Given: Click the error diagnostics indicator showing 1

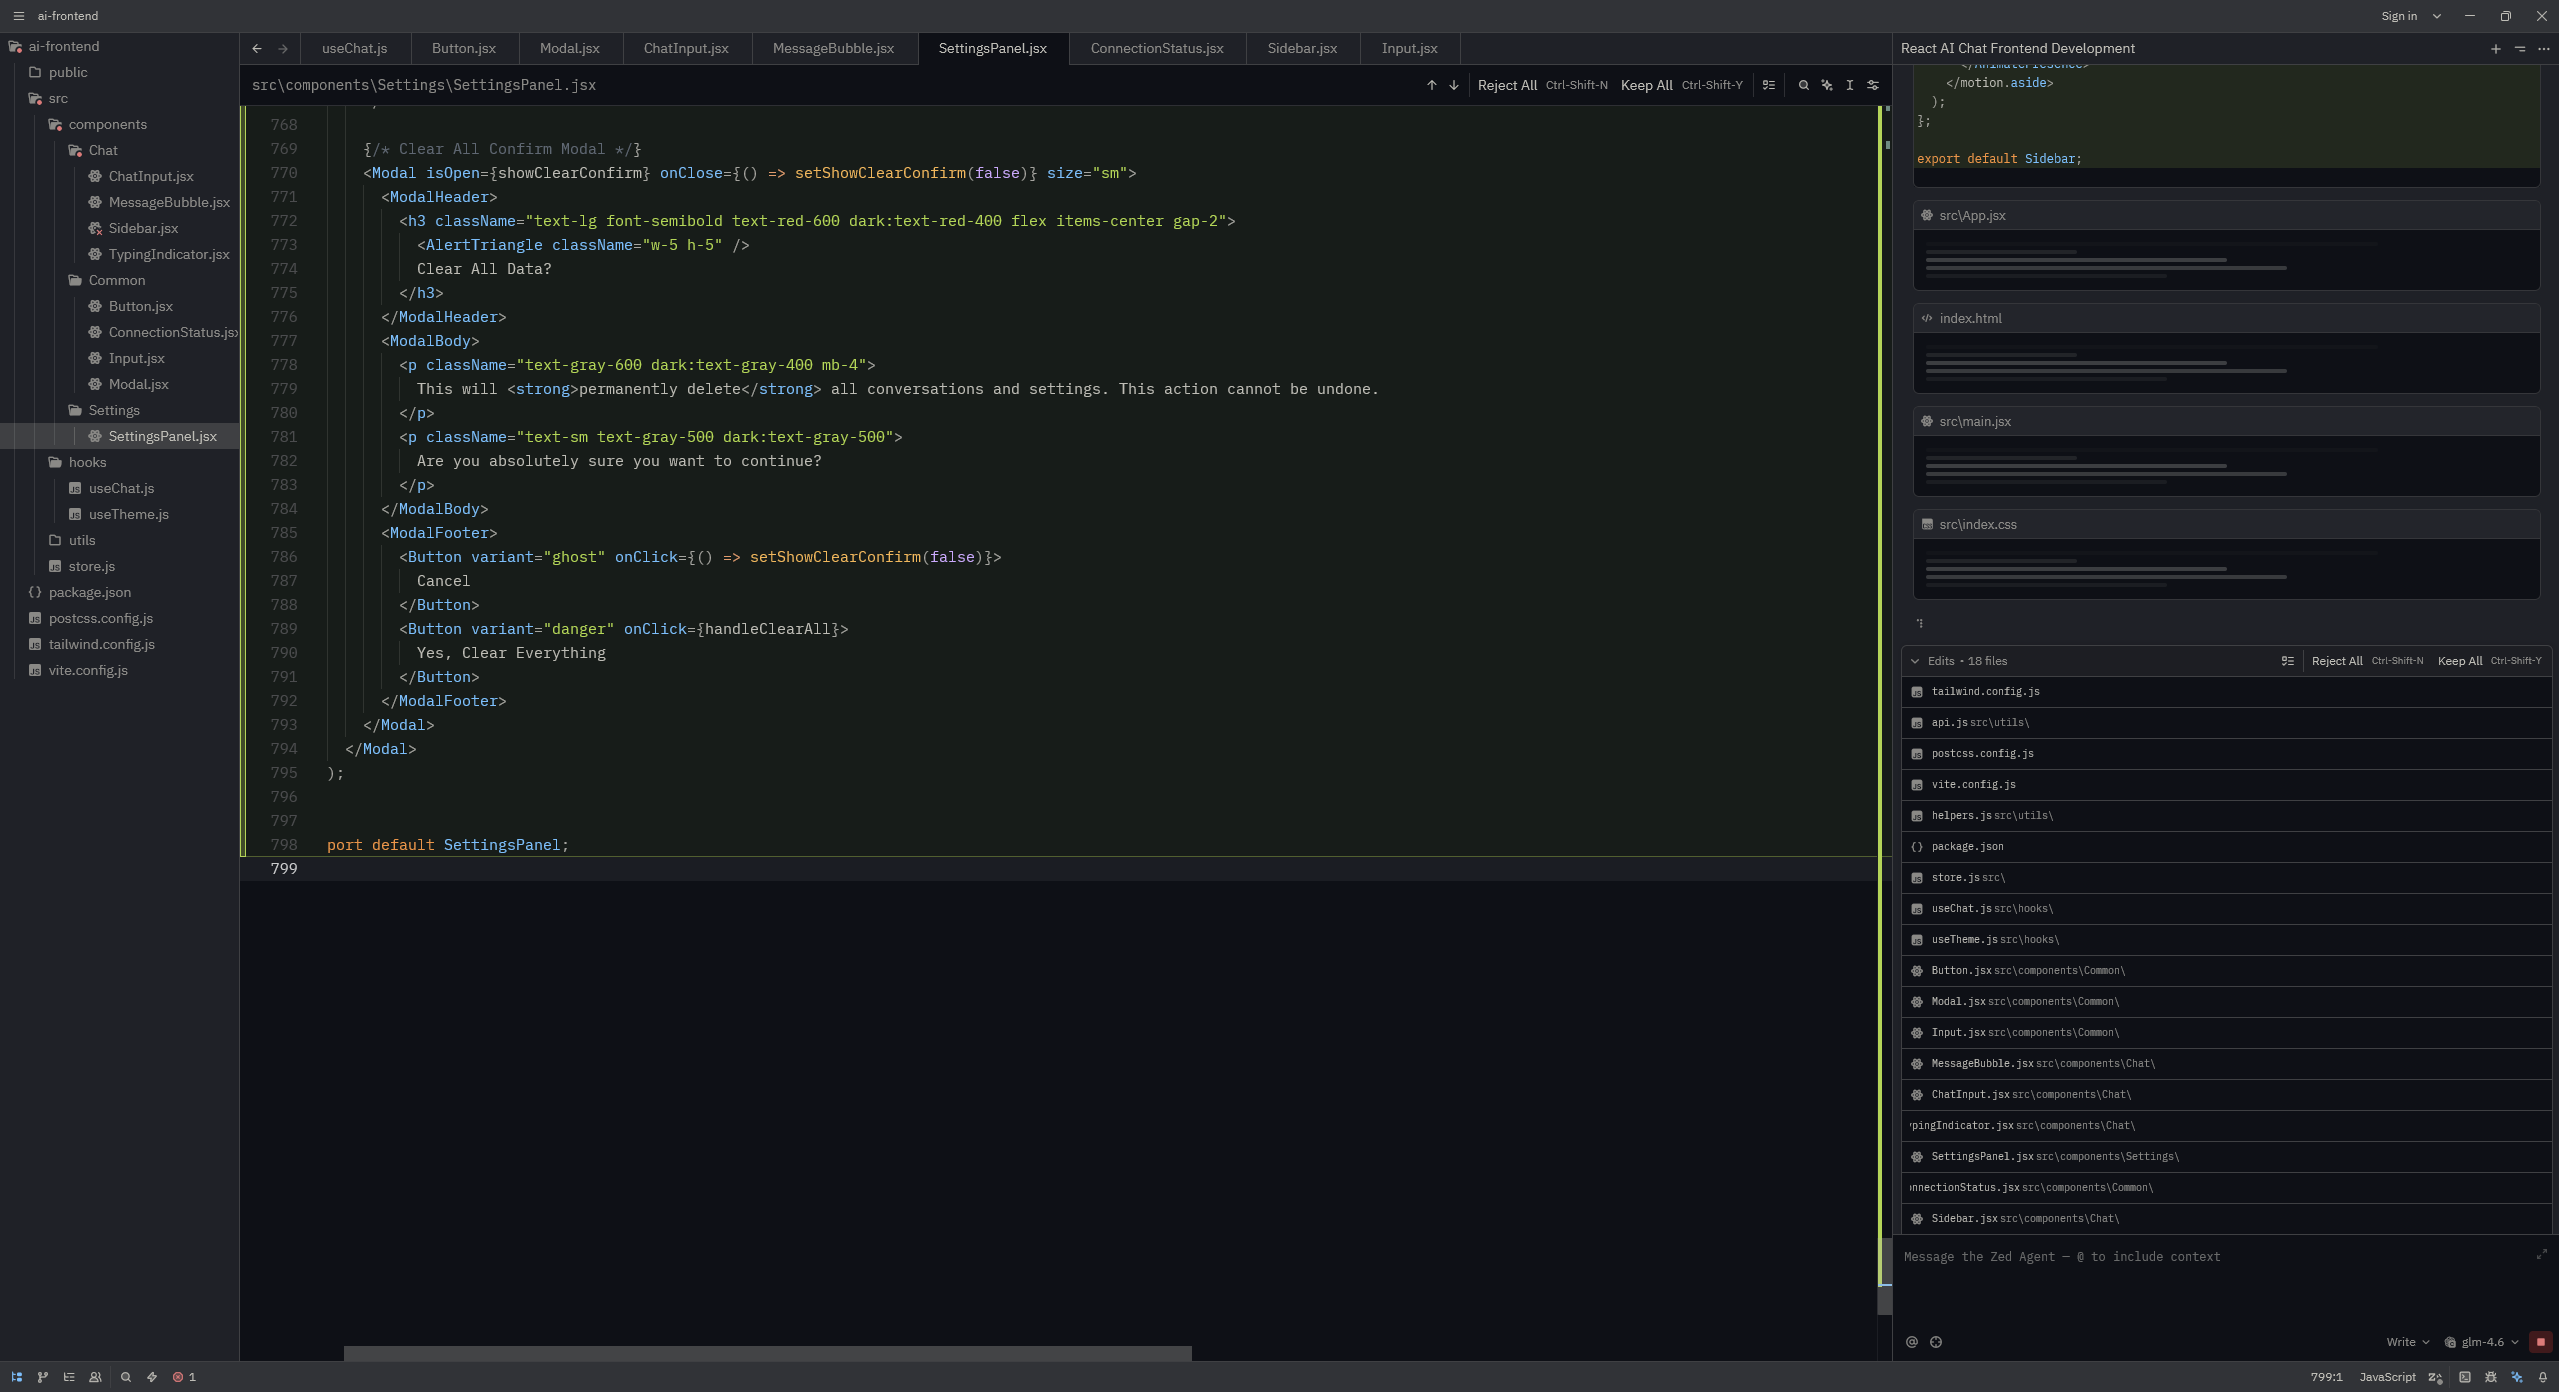Looking at the screenshot, I should coord(184,1377).
